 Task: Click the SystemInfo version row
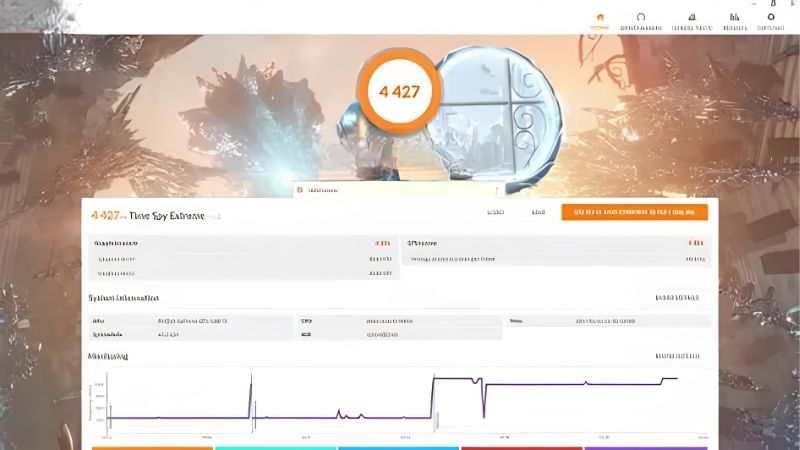coord(191,335)
